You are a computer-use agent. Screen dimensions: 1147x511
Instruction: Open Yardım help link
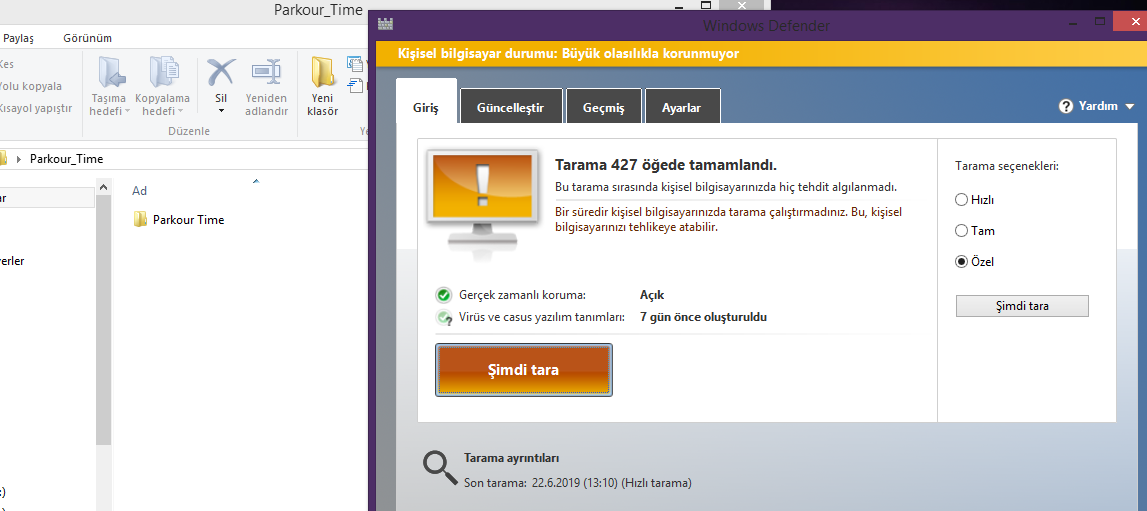pyautogui.click(x=1098, y=106)
